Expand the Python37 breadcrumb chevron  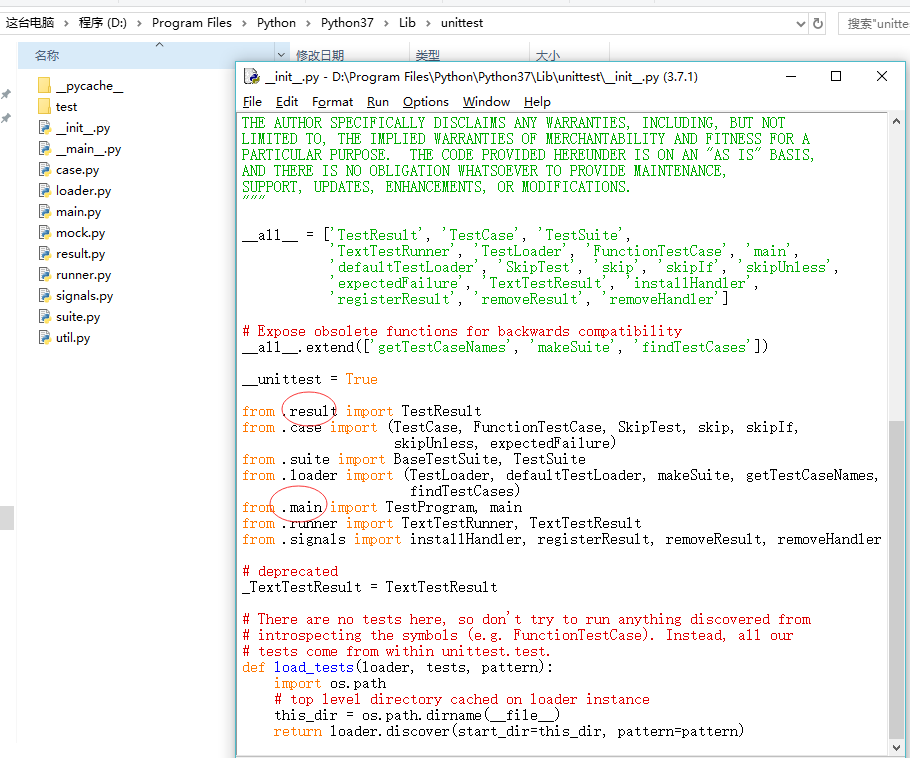pos(385,23)
